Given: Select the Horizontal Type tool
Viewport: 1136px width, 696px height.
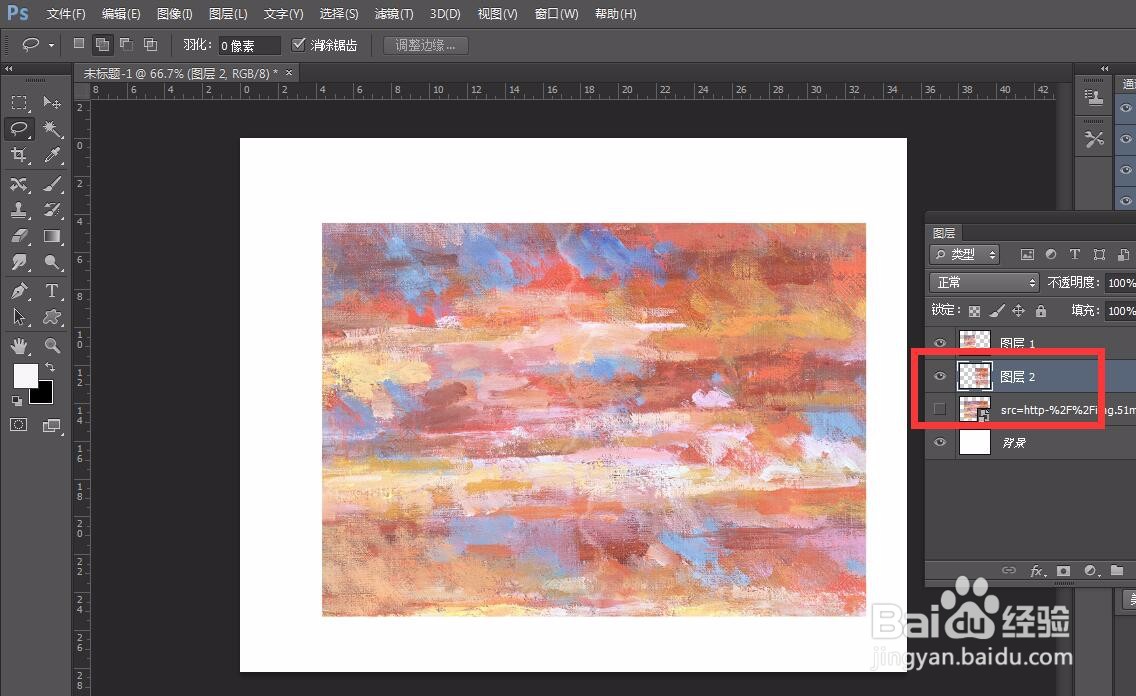Looking at the screenshot, I should pyautogui.click(x=51, y=291).
